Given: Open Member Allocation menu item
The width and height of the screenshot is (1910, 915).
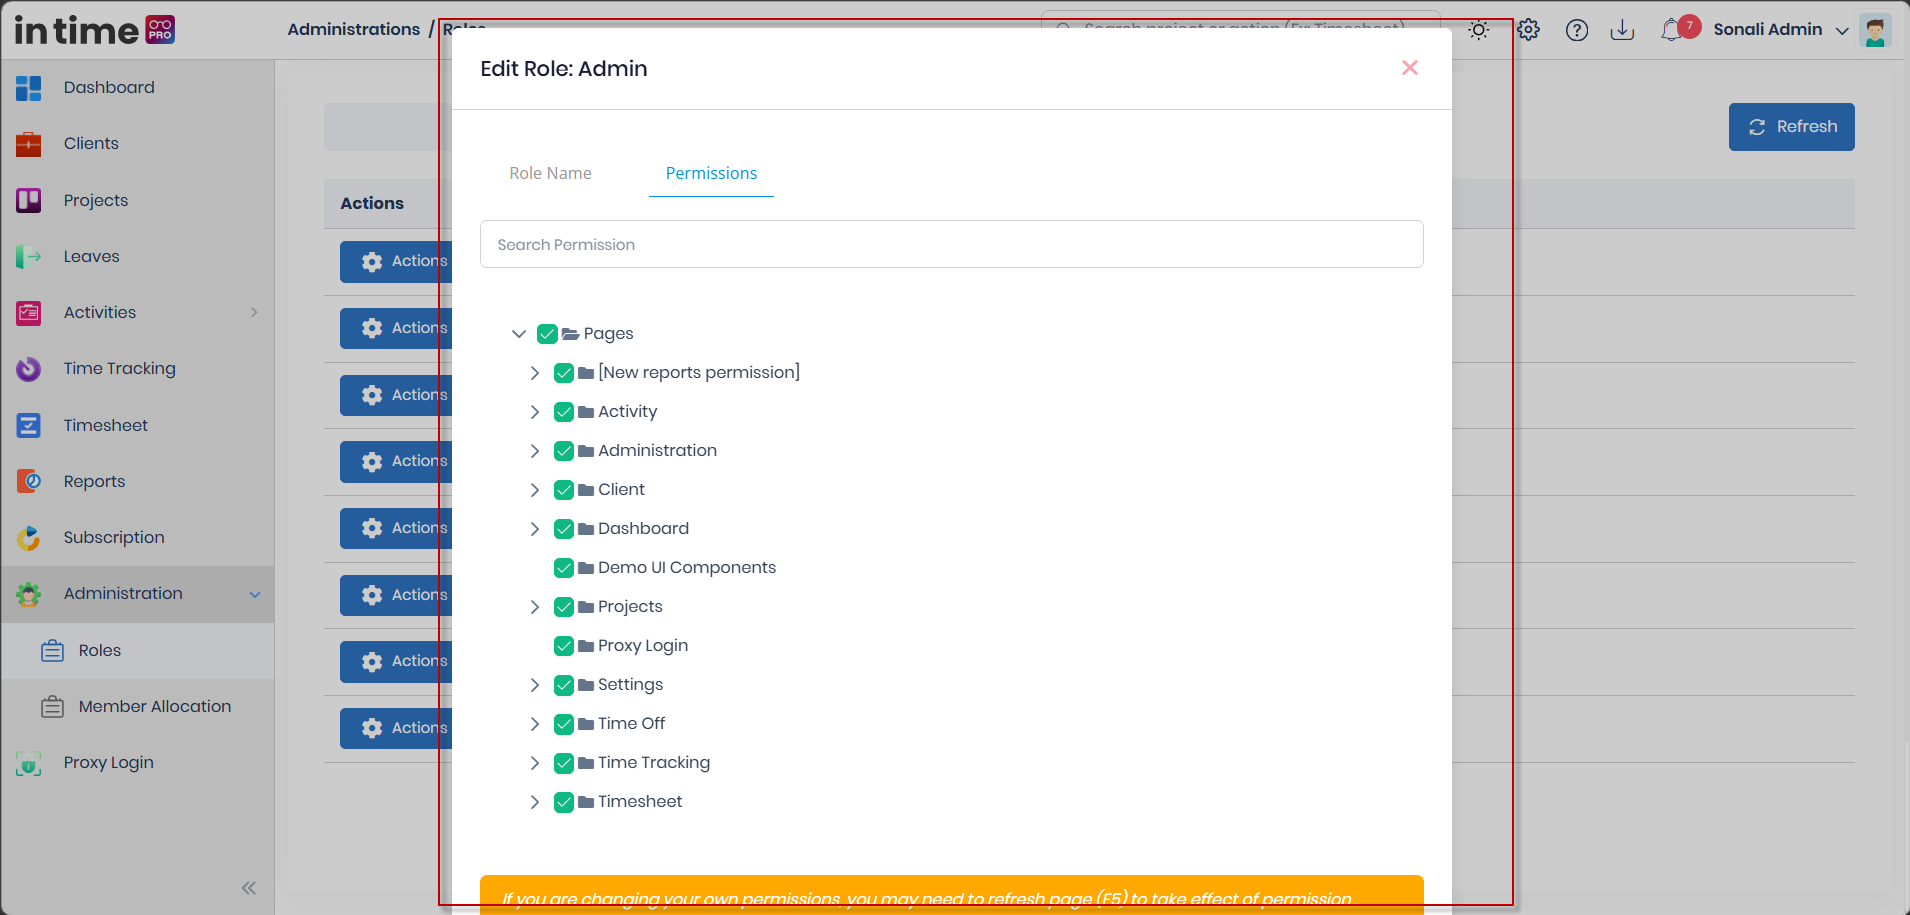Looking at the screenshot, I should [x=138, y=707].
